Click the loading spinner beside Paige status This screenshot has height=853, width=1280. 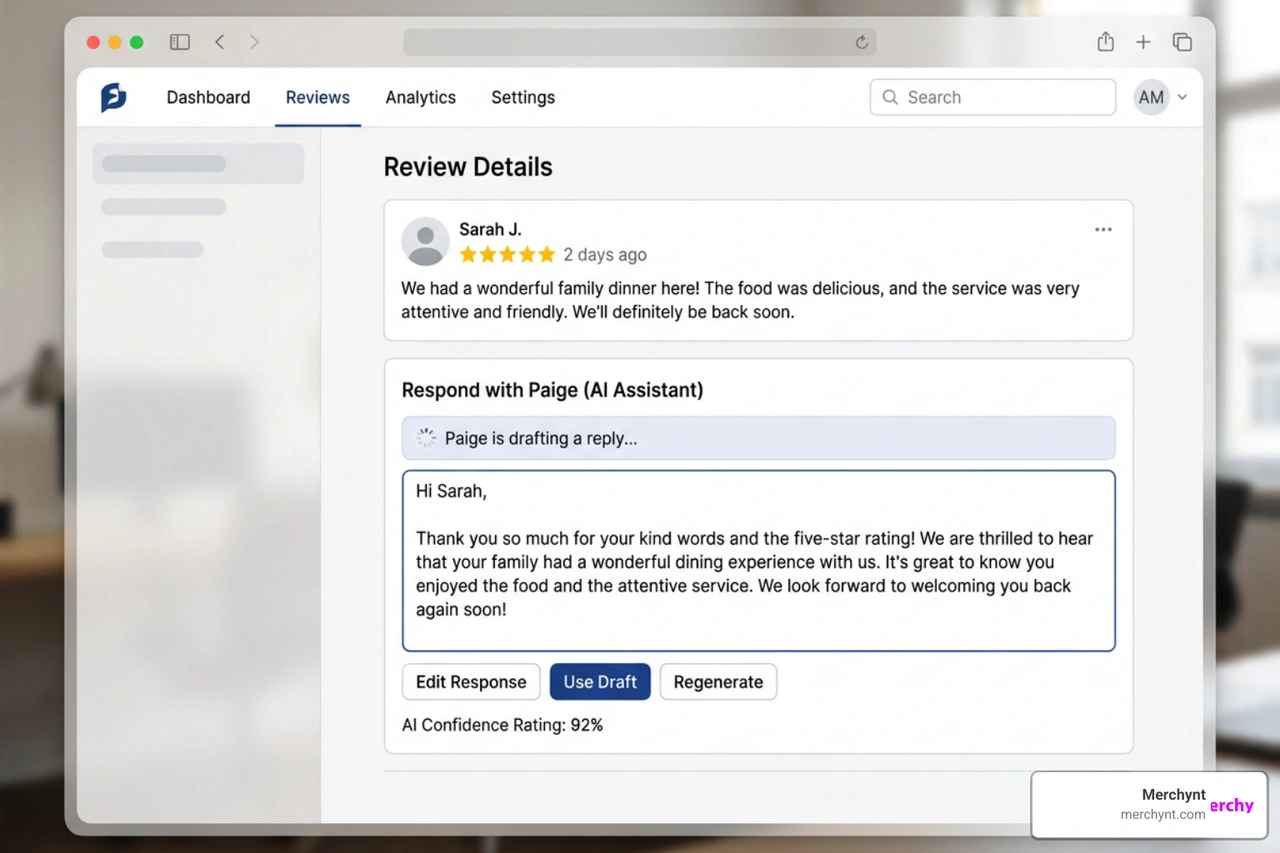pos(426,438)
